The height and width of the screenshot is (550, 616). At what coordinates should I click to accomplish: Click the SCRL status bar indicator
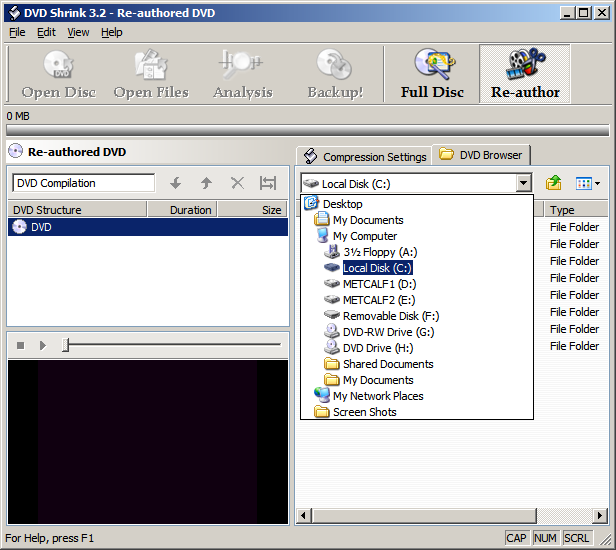576,538
